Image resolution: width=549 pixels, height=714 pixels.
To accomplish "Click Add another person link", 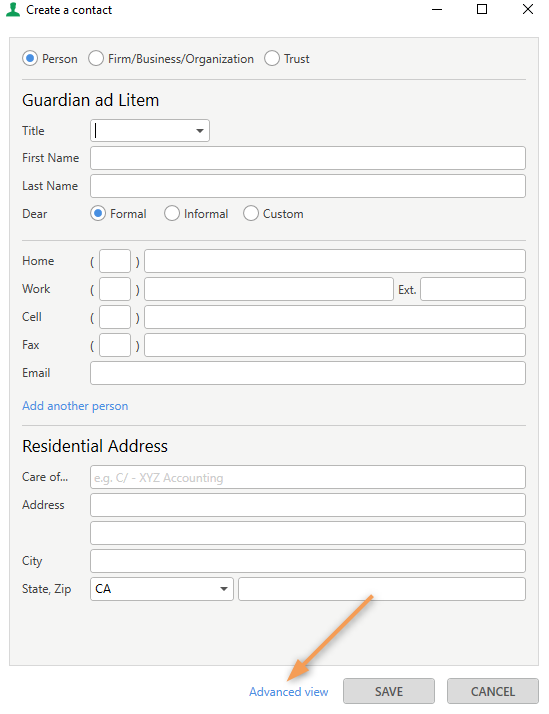I will [x=75, y=406].
